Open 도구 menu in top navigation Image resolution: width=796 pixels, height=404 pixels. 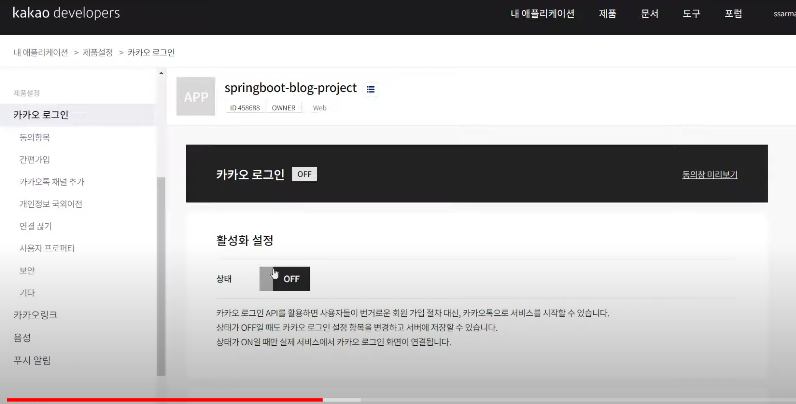tap(691, 14)
